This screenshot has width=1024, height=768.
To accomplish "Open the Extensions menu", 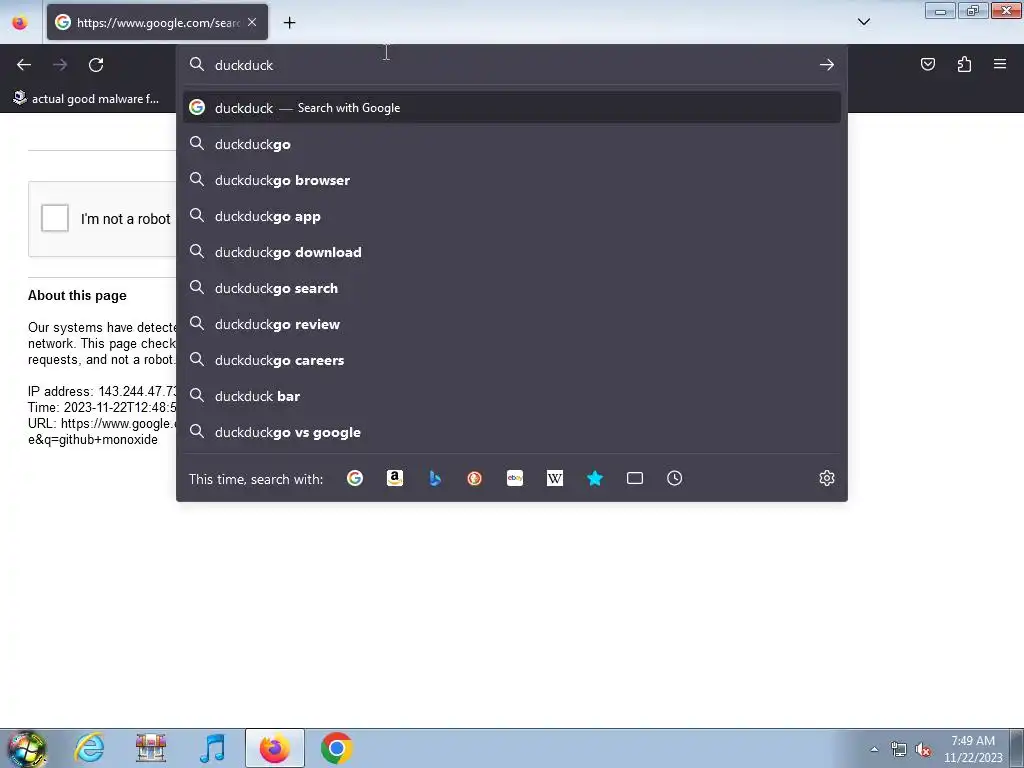I will pyautogui.click(x=964, y=64).
